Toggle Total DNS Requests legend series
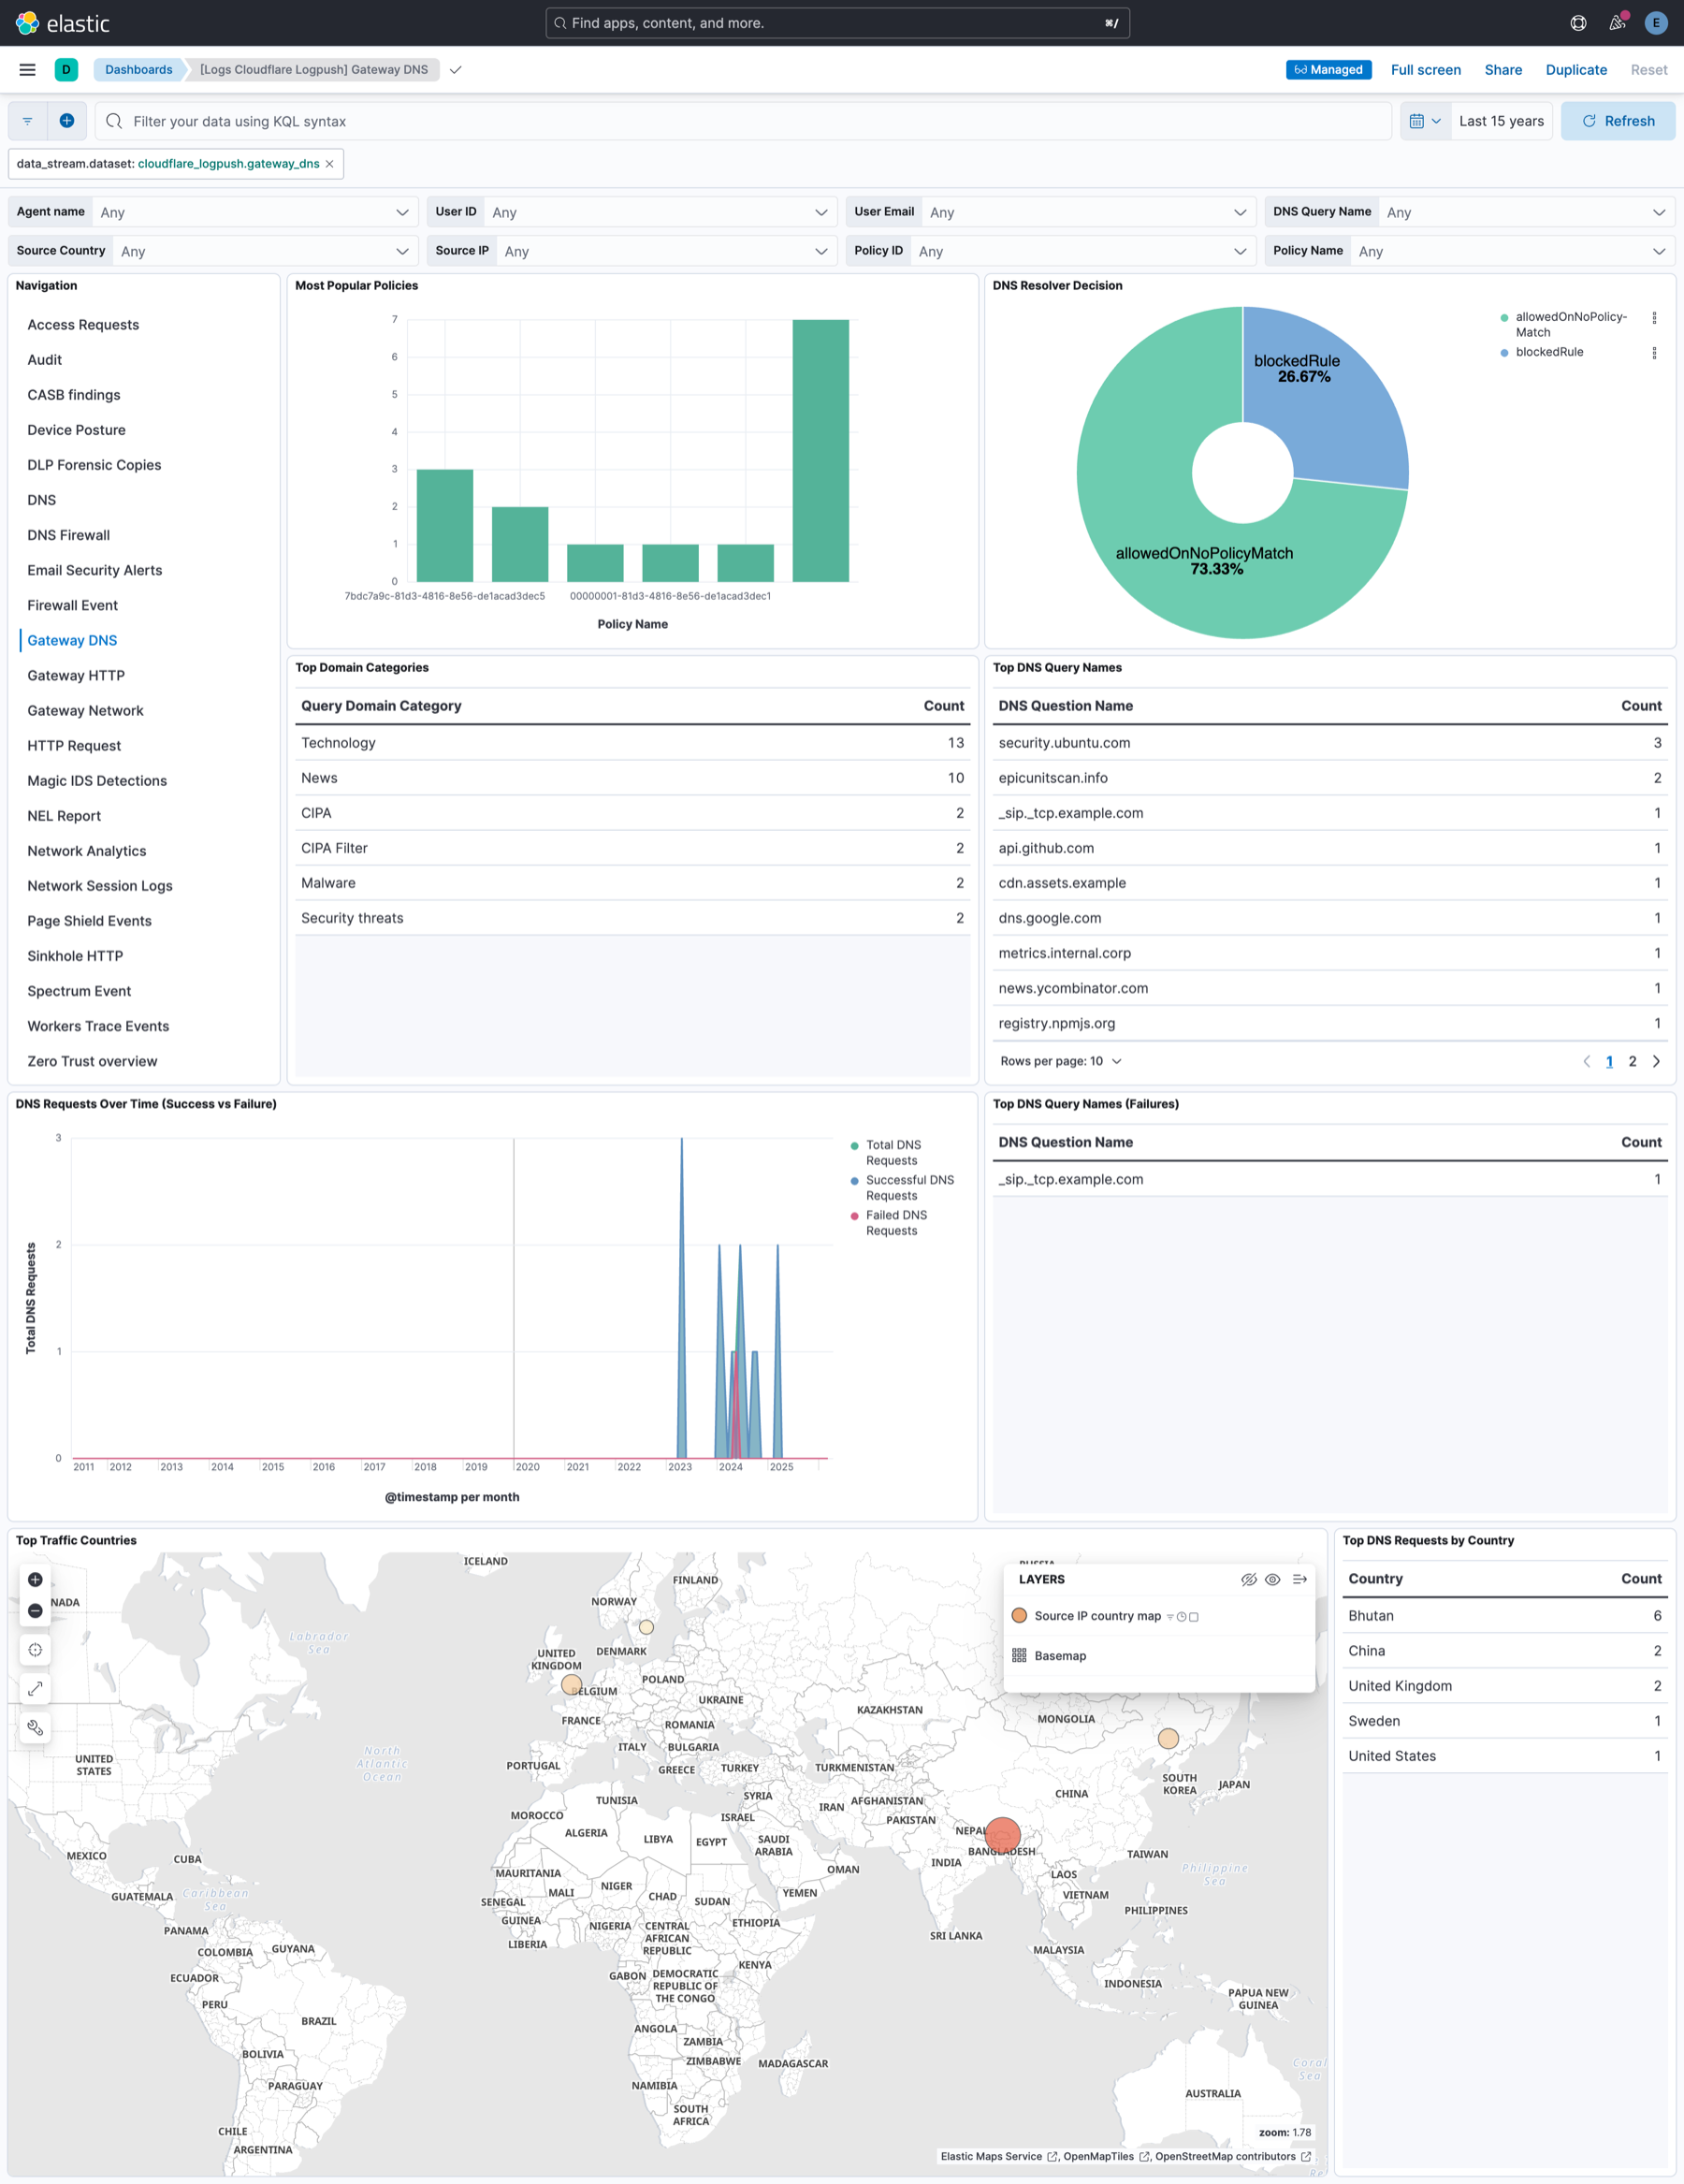Screen dimensions: 1684x2184 893,1153
